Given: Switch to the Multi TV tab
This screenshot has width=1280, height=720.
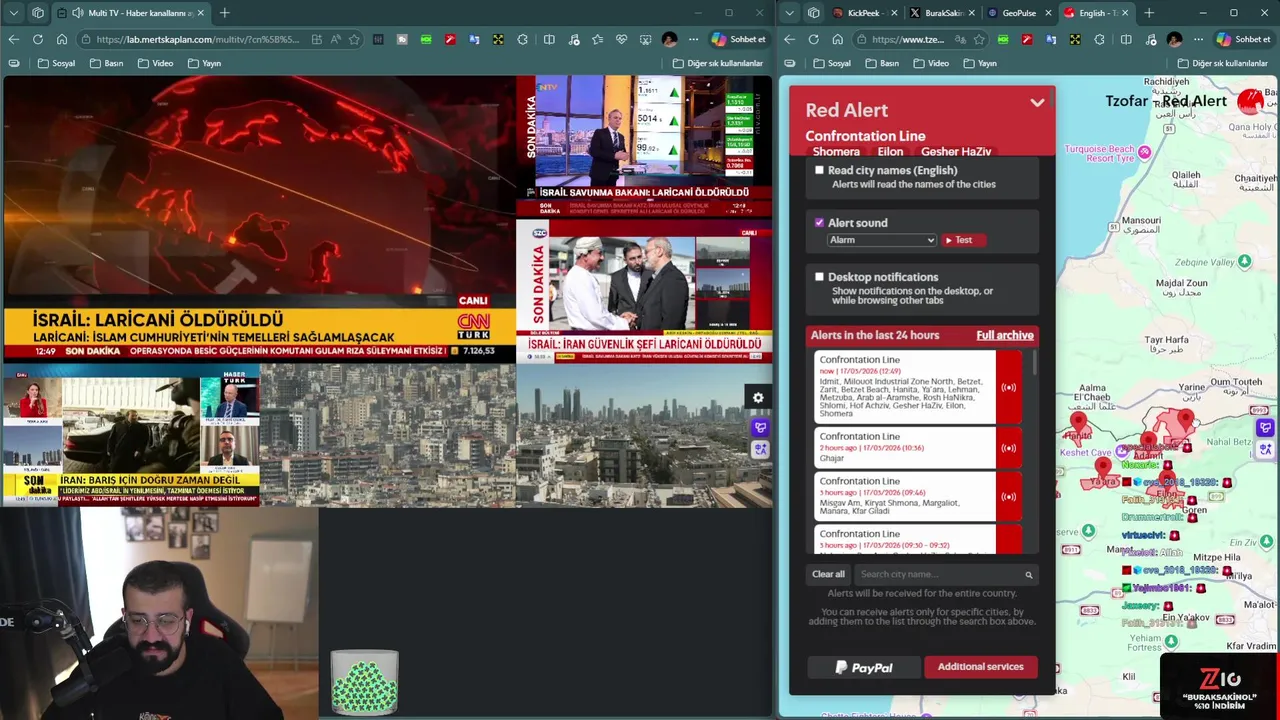Looking at the screenshot, I should click(x=130, y=13).
